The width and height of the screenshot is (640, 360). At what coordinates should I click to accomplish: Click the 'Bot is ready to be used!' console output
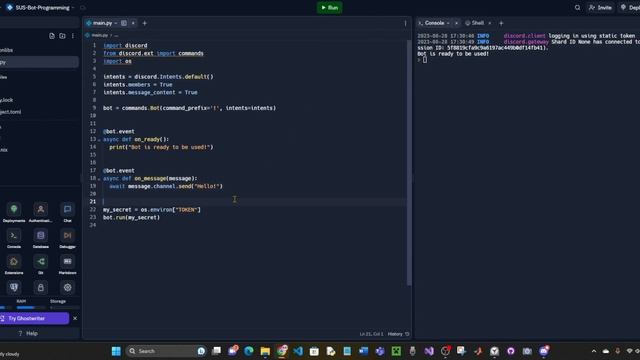click(x=453, y=54)
